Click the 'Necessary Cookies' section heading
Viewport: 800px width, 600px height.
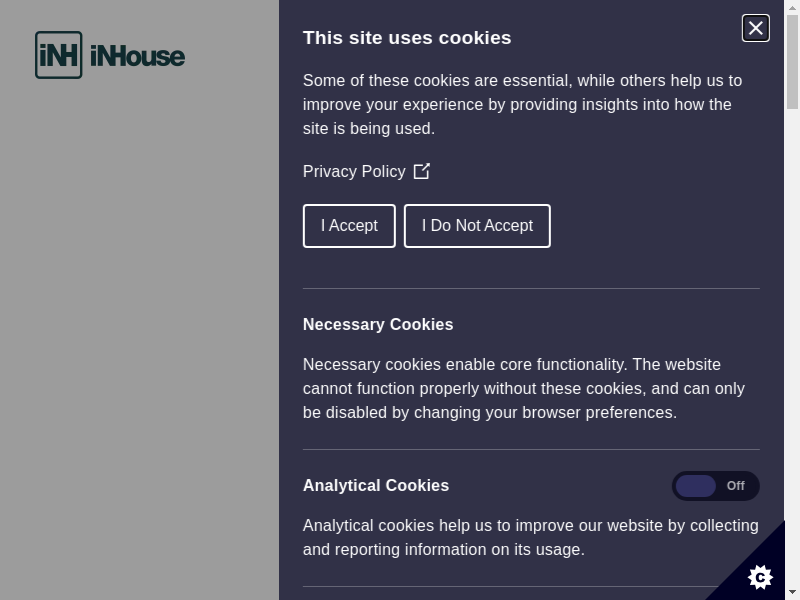pyautogui.click(x=378, y=325)
